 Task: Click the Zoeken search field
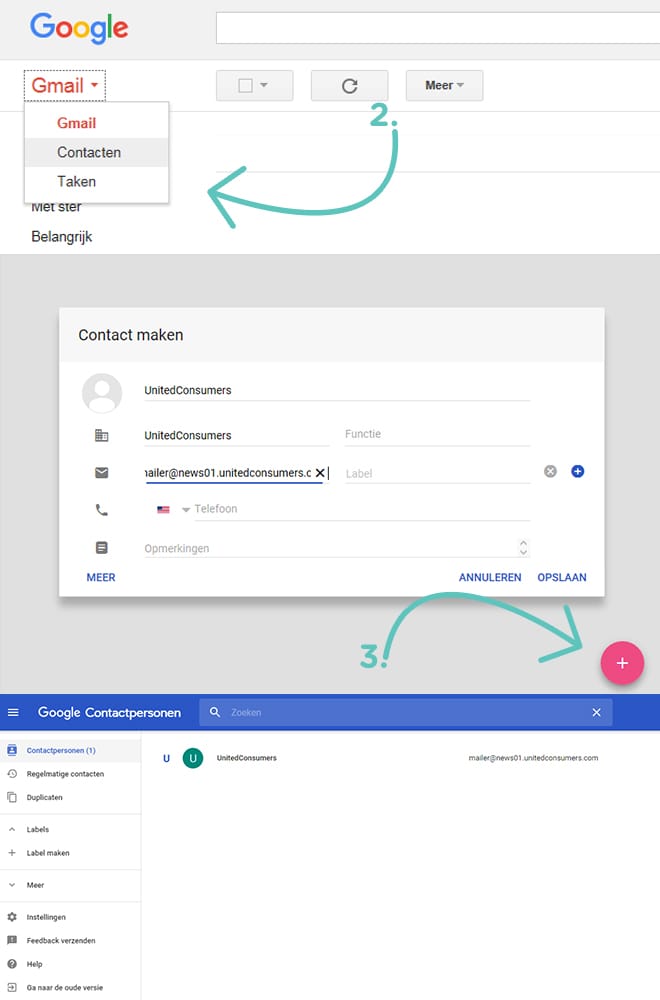[405, 712]
